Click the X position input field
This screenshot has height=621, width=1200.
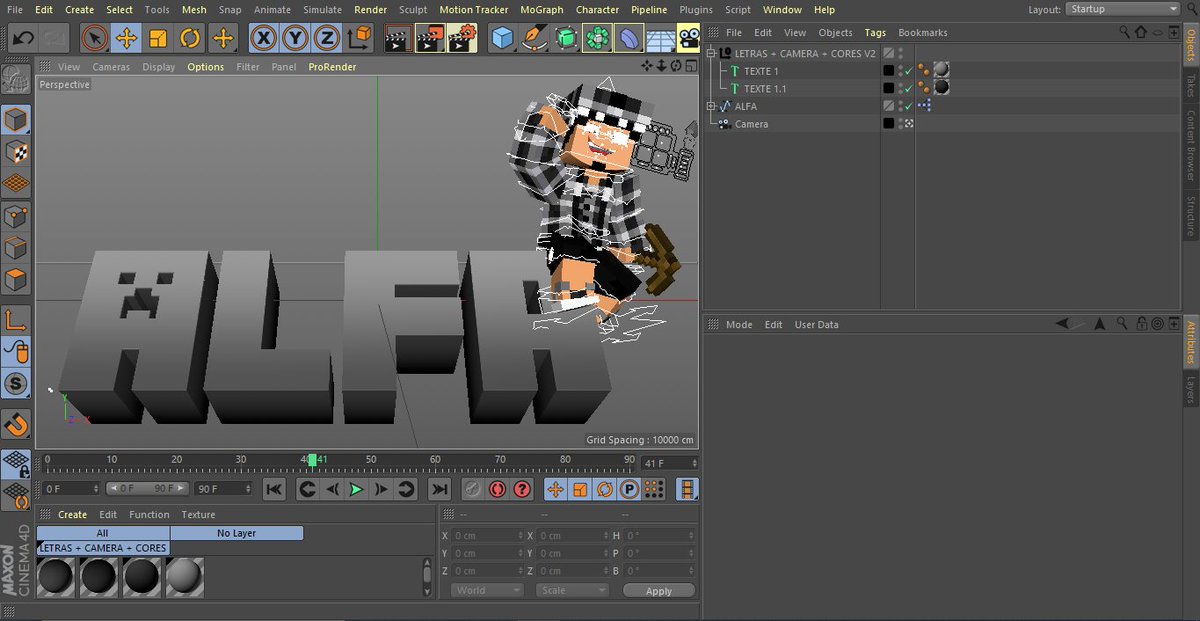pos(487,536)
